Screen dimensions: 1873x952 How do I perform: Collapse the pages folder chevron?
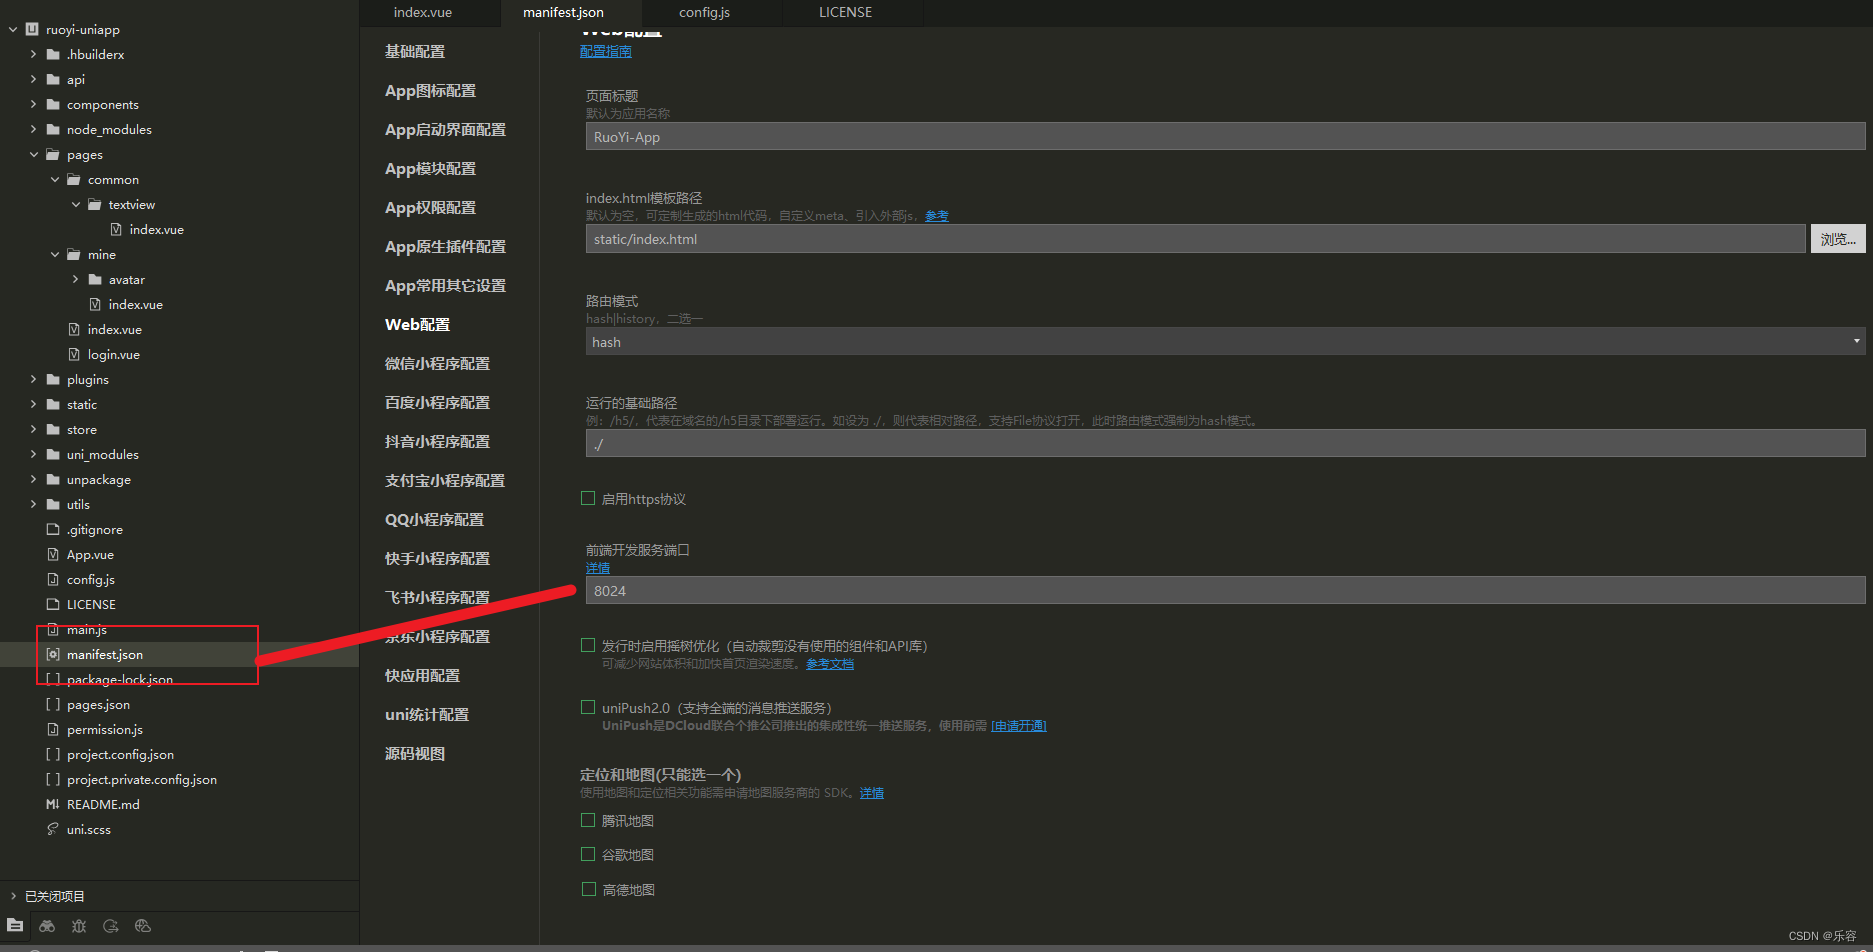point(34,154)
